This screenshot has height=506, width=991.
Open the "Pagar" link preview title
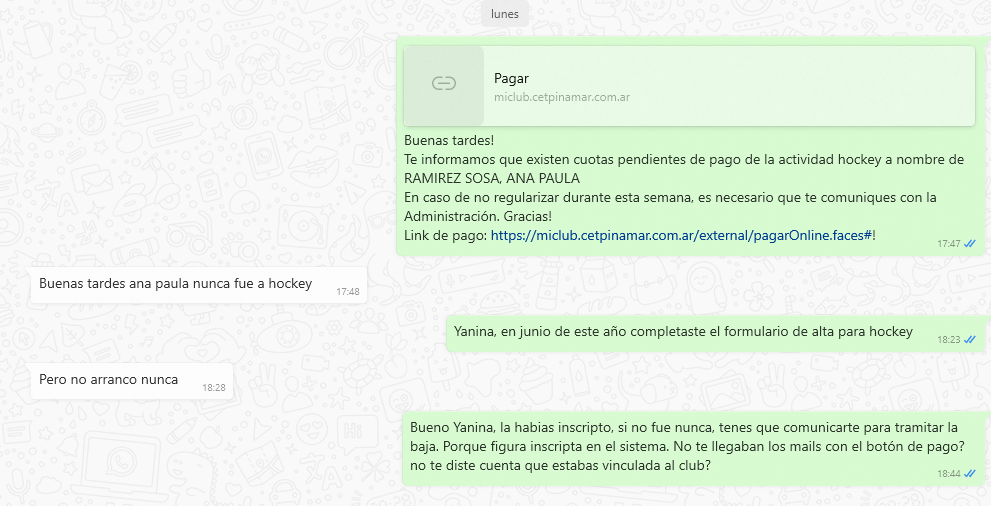(511, 78)
